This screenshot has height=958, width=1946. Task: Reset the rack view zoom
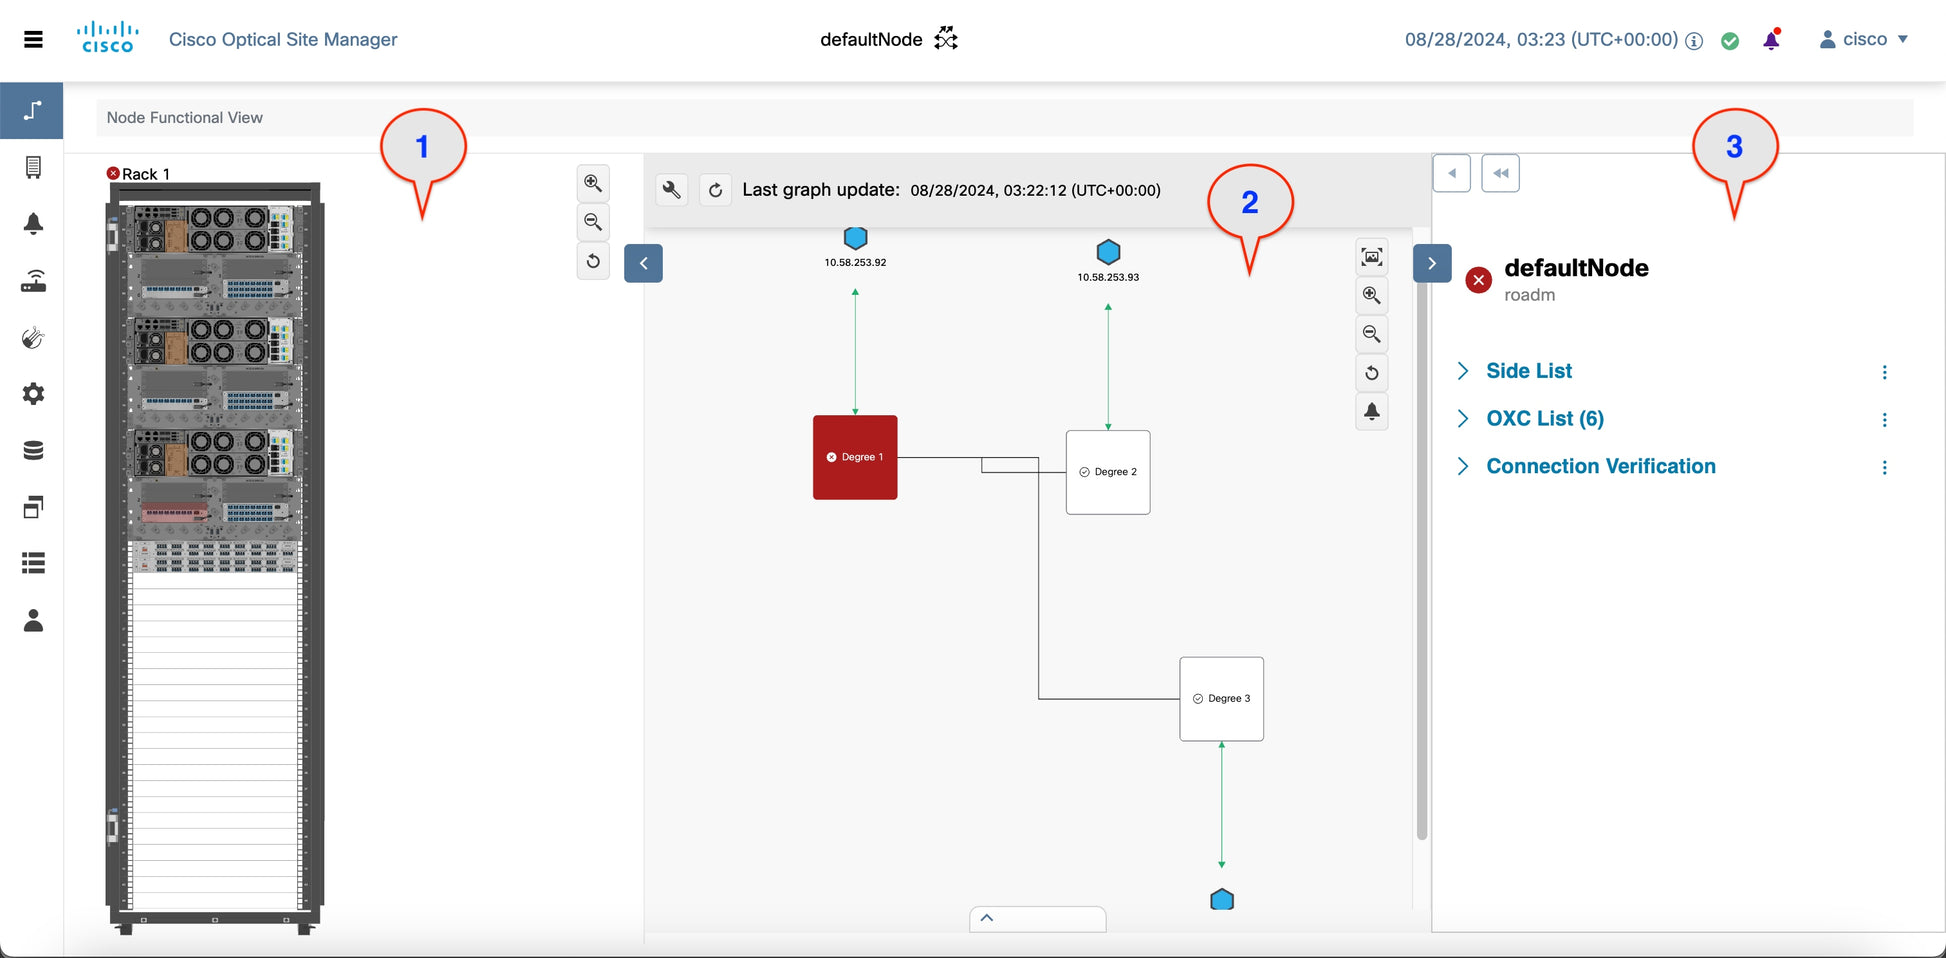(x=593, y=261)
